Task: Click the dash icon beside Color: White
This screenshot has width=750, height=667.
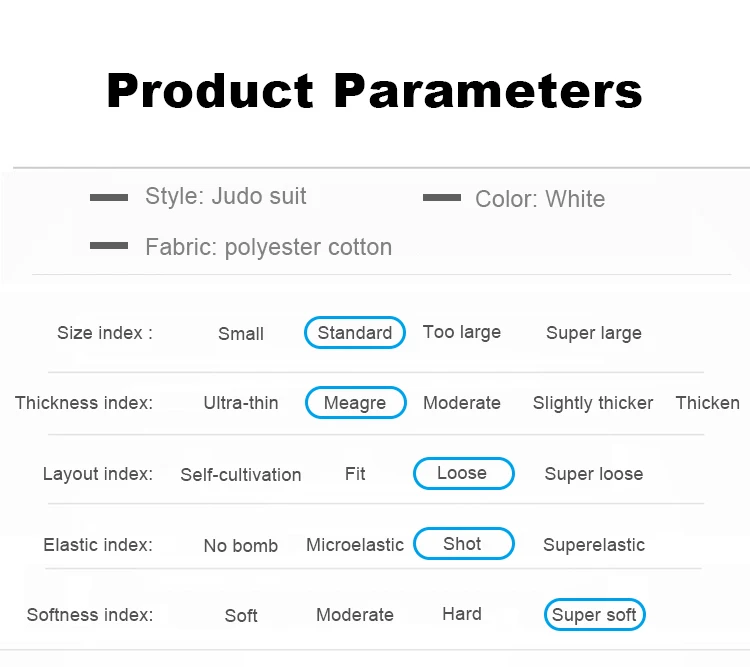Action: [441, 197]
